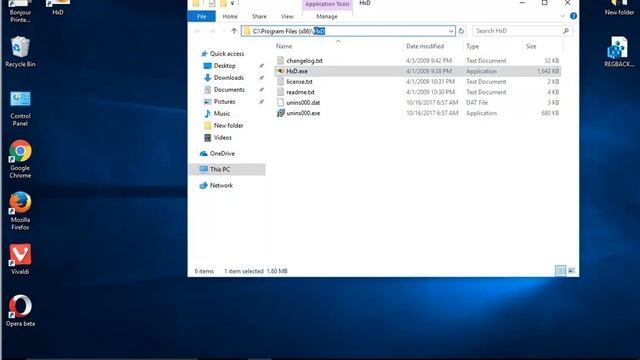Open Explorer help question mark
640x360 pixels.
573,16
